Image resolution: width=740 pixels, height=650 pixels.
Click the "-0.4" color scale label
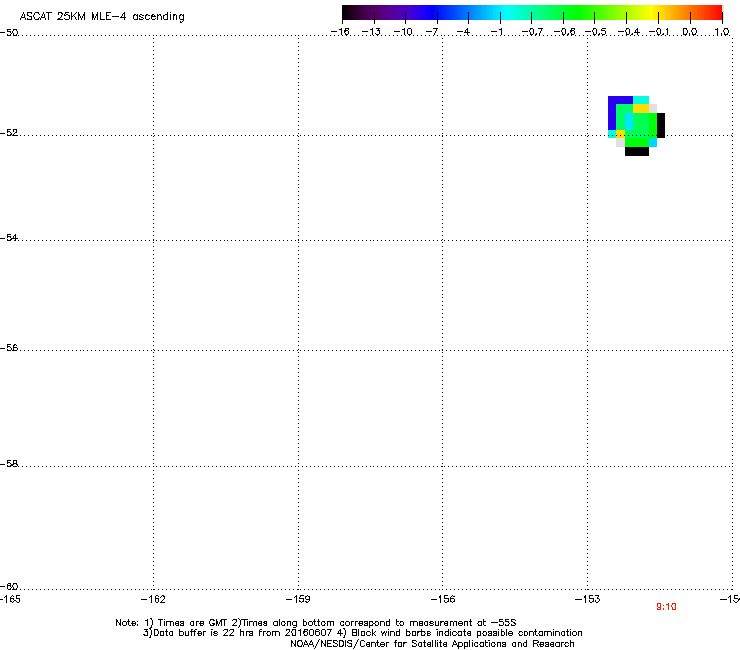point(629,32)
